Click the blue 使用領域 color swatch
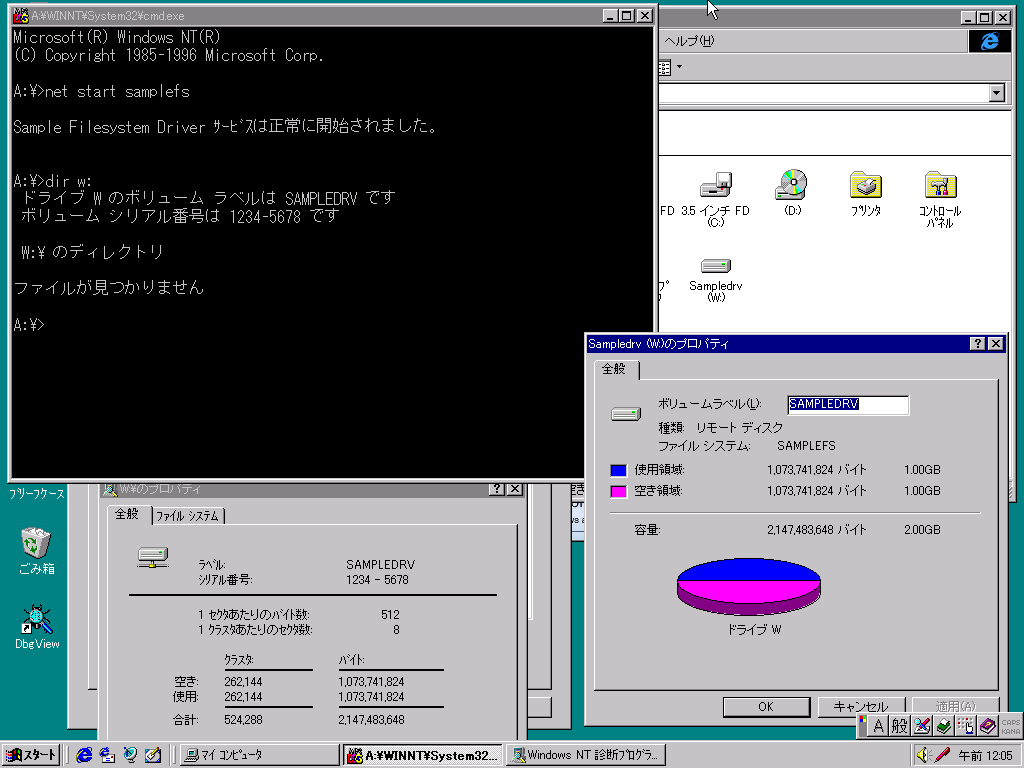Screen dimensions: 1024x768 coord(618,470)
